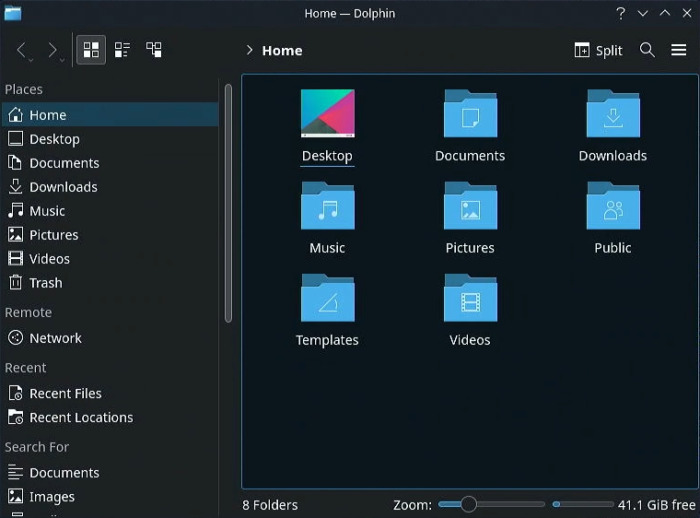Select the Templates folder icon

pyautogui.click(x=328, y=298)
